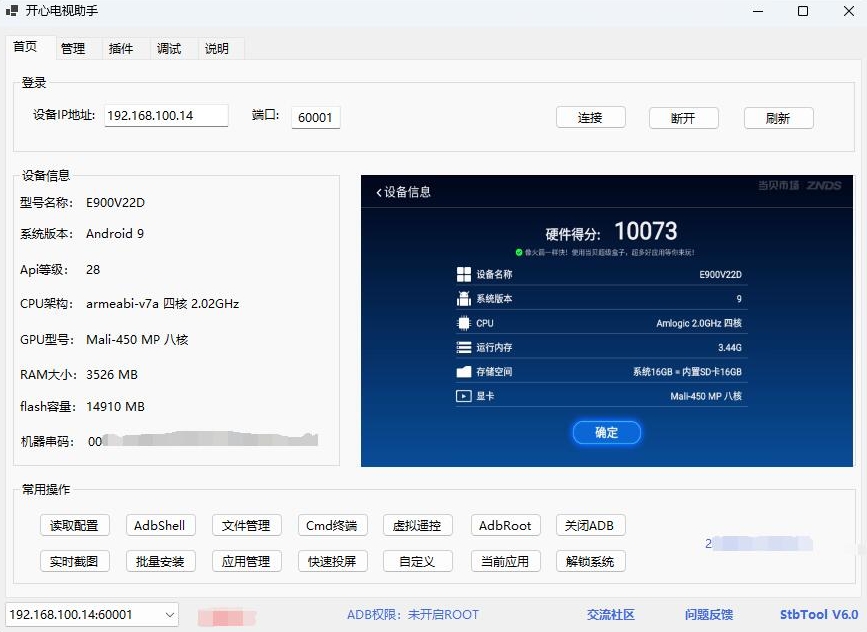Start 快速投屏 screen casting
The height and width of the screenshot is (632, 867).
click(332, 561)
